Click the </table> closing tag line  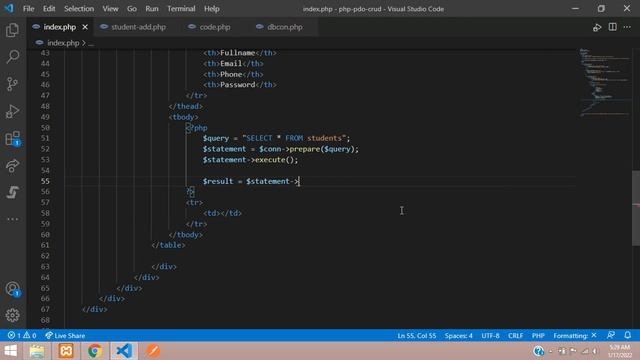(x=168, y=245)
